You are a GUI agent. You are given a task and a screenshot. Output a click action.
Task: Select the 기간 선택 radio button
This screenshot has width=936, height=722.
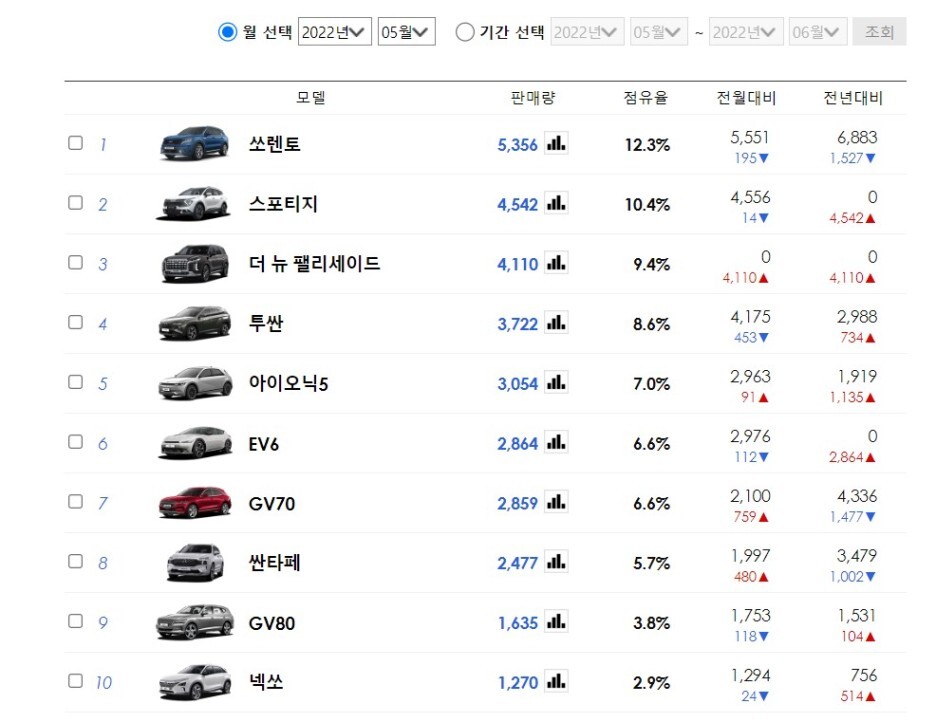point(464,32)
